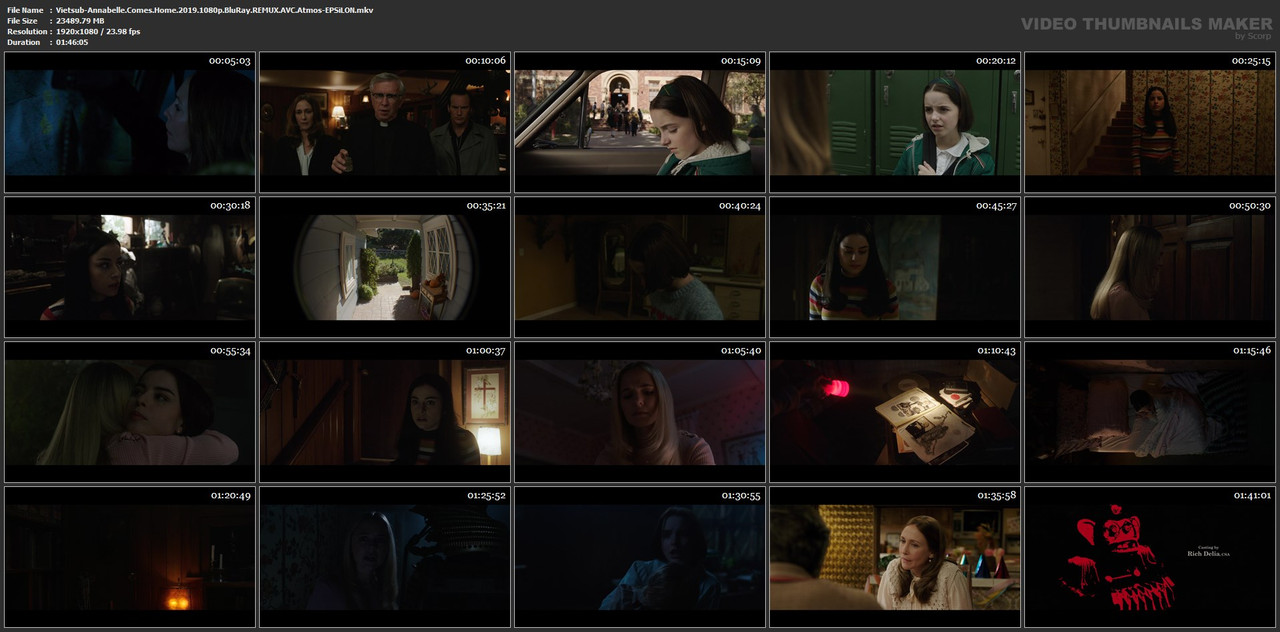Open the thumbnail at 00:05:03

(130, 122)
